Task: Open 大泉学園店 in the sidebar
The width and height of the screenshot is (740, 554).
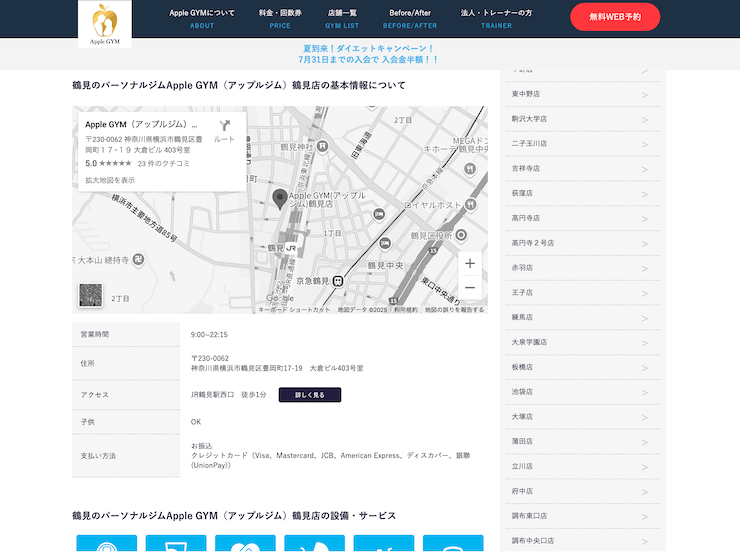Action: (x=583, y=342)
